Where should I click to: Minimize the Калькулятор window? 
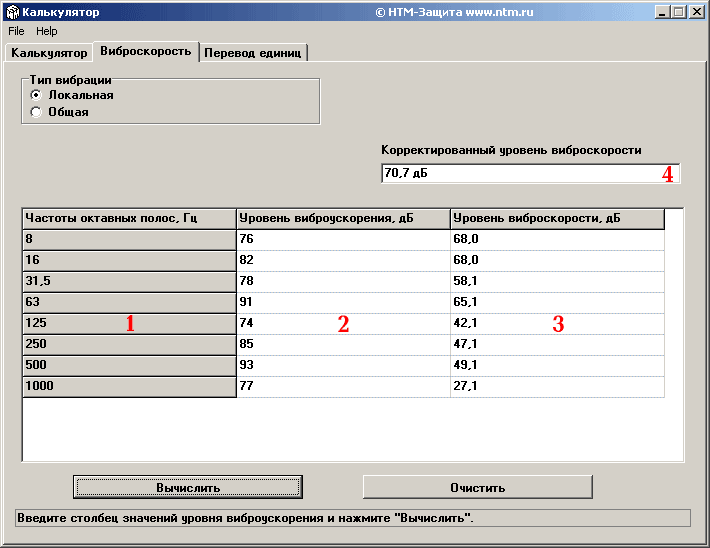(662, 12)
